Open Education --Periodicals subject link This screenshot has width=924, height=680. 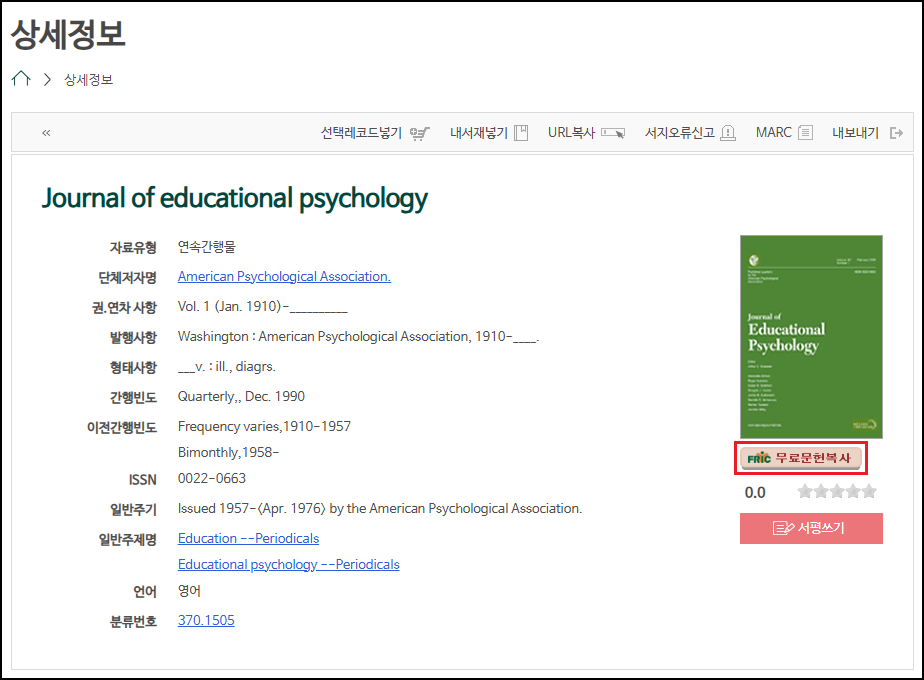click(248, 538)
